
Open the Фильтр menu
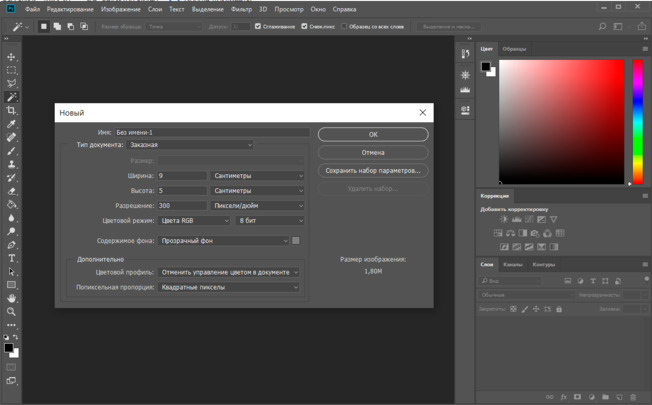[x=242, y=8]
